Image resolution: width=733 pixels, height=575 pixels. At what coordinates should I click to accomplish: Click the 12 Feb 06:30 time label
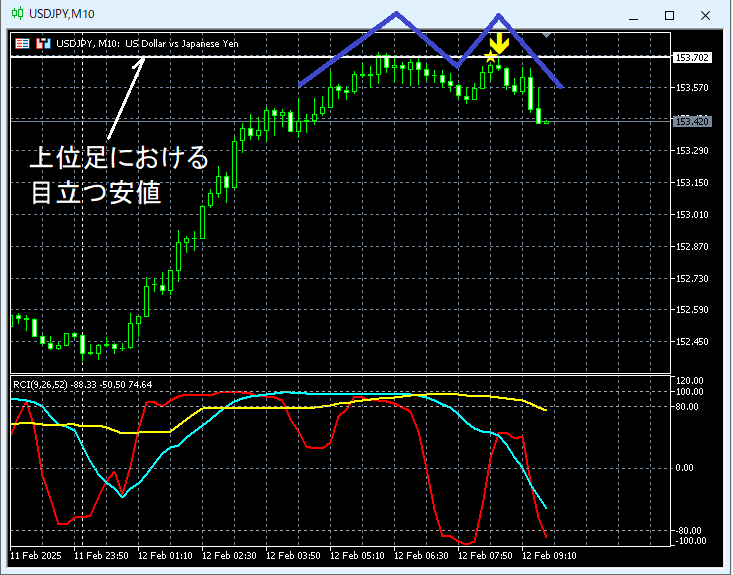coord(422,556)
